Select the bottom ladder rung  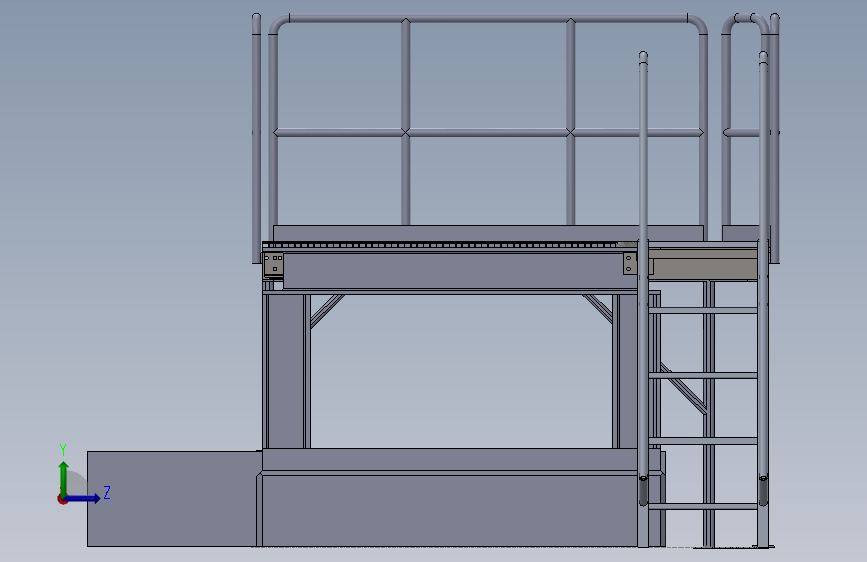click(703, 506)
